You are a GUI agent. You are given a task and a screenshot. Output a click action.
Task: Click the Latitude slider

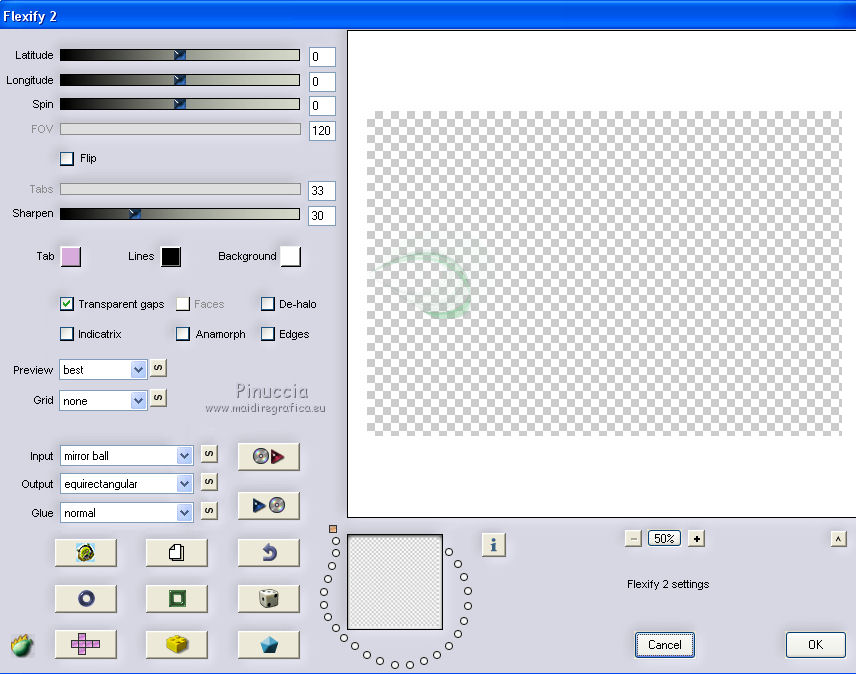click(180, 55)
